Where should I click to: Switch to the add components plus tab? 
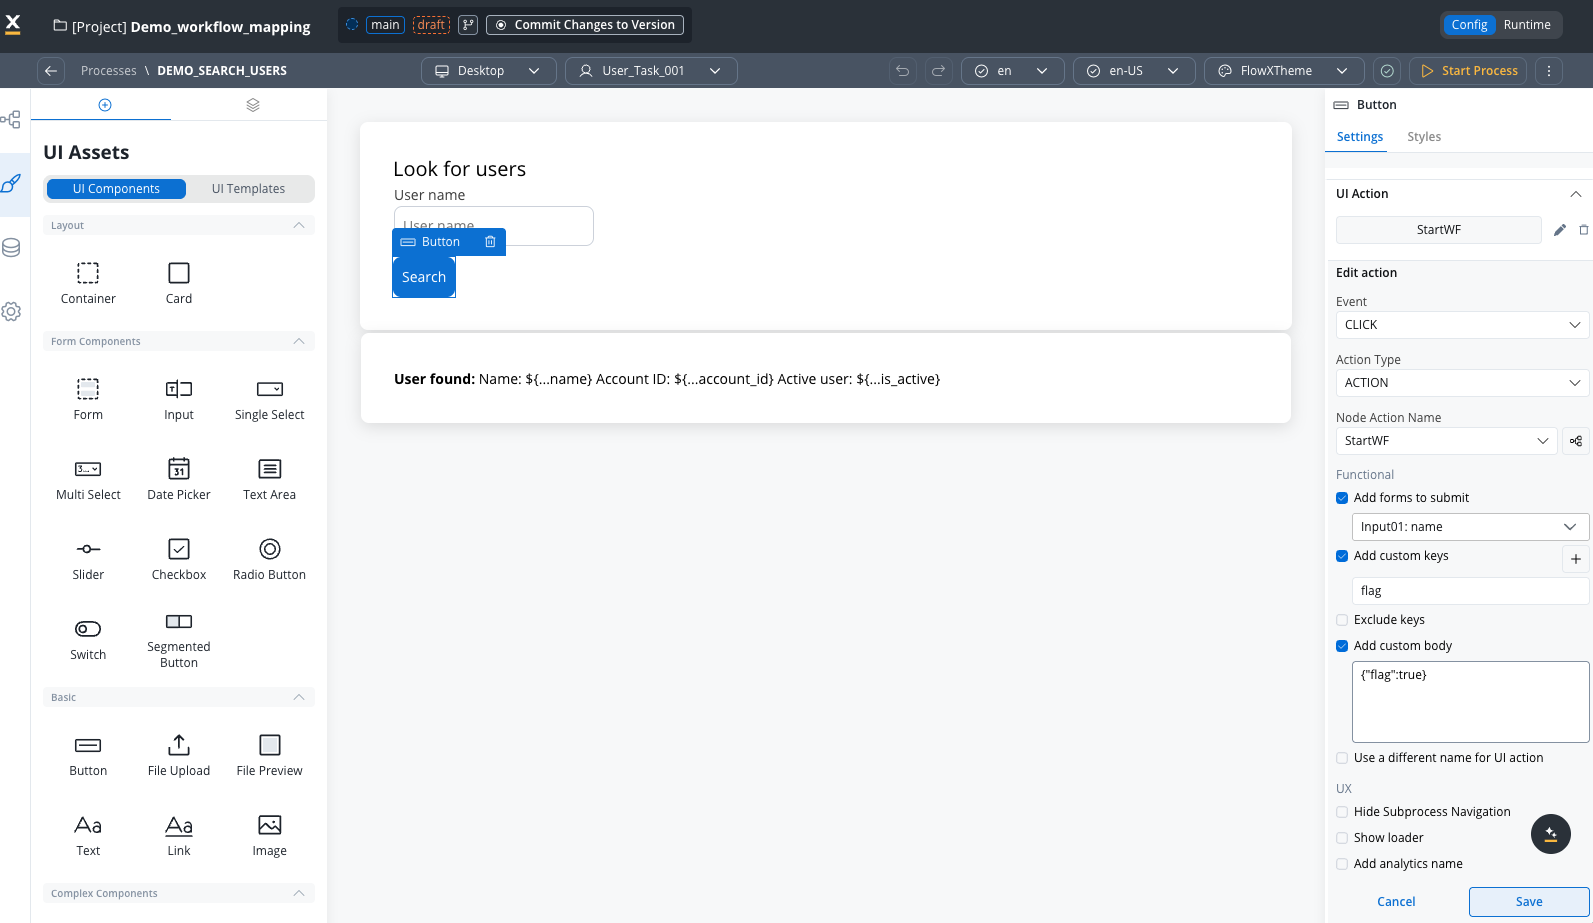(105, 105)
